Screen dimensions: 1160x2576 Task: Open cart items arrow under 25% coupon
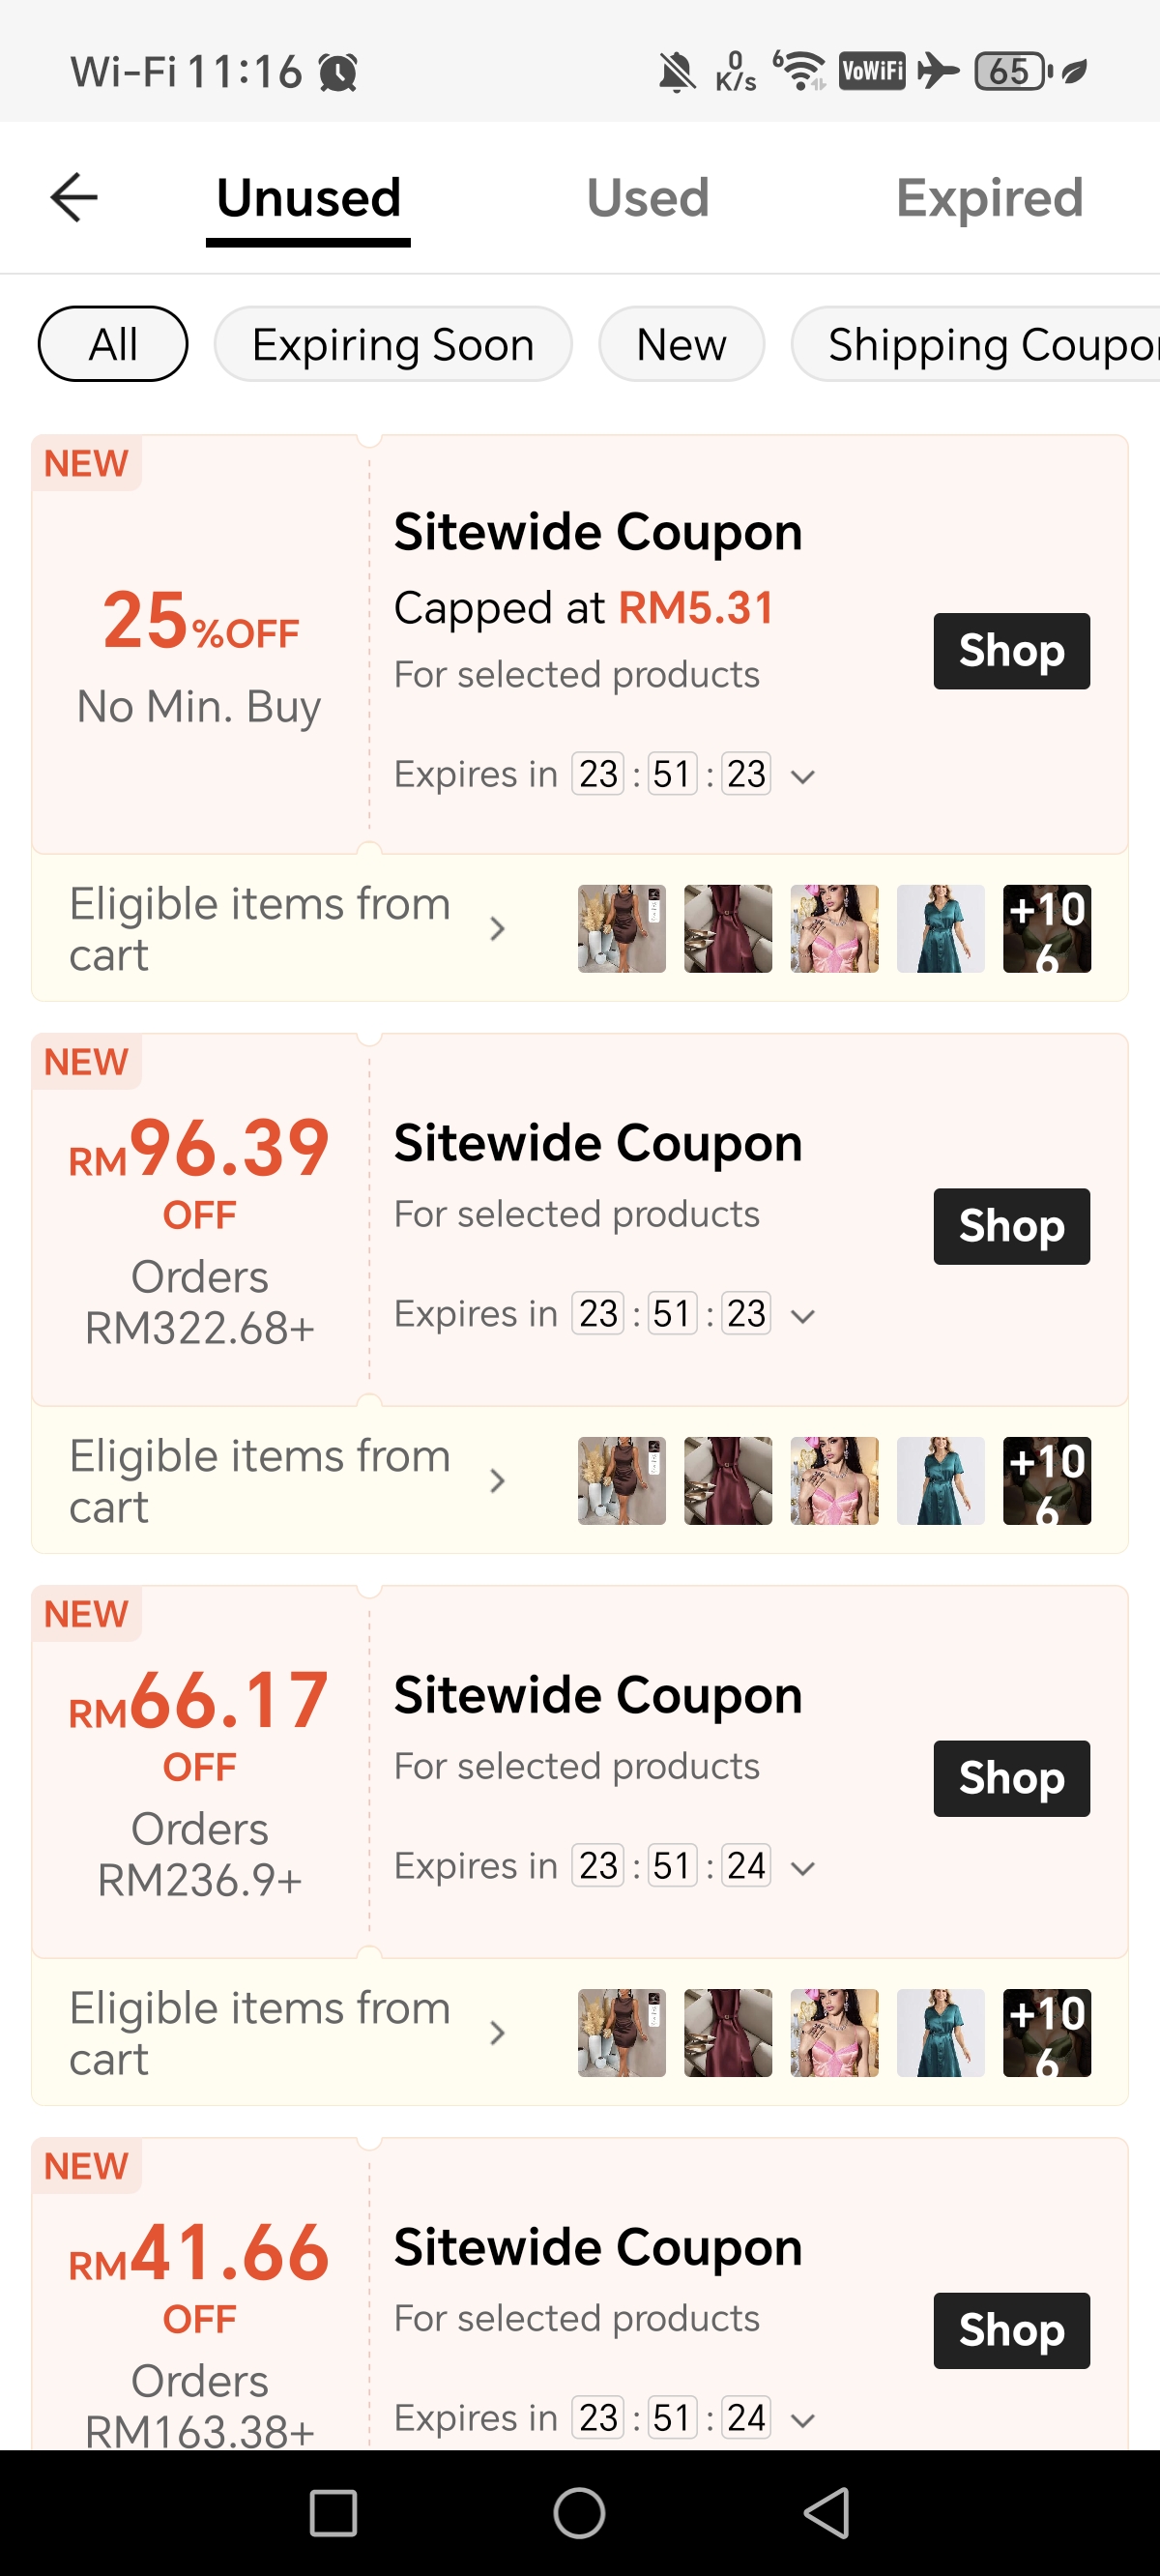coord(497,929)
